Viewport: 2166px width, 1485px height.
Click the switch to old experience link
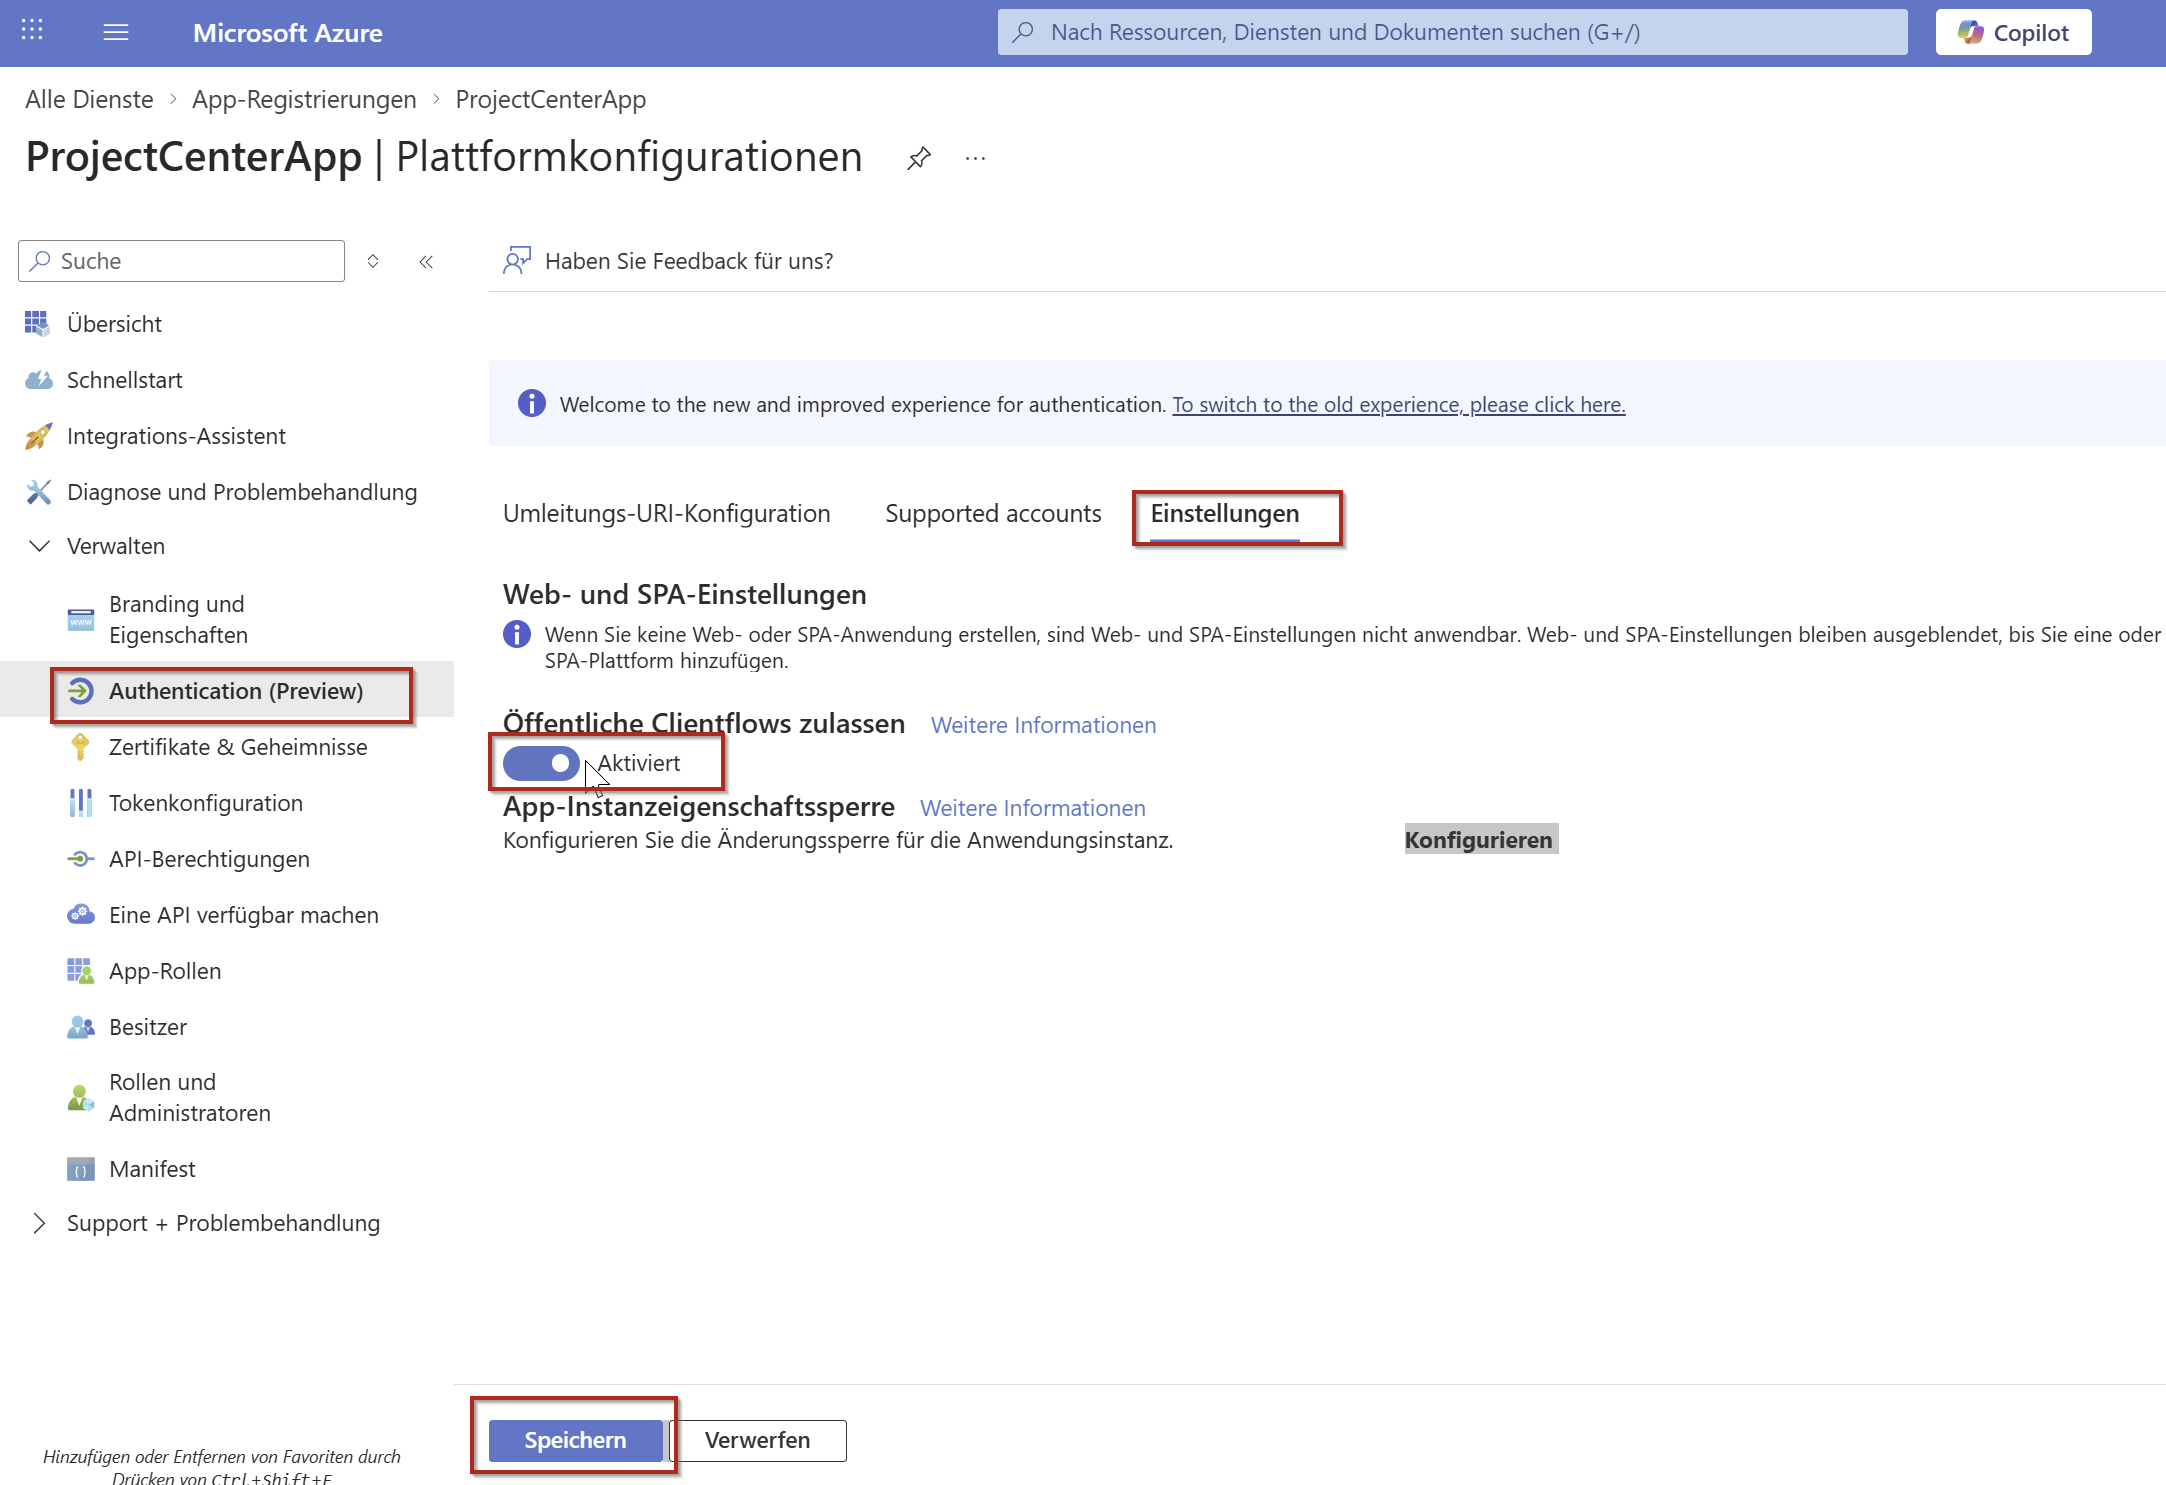pyautogui.click(x=1399, y=404)
